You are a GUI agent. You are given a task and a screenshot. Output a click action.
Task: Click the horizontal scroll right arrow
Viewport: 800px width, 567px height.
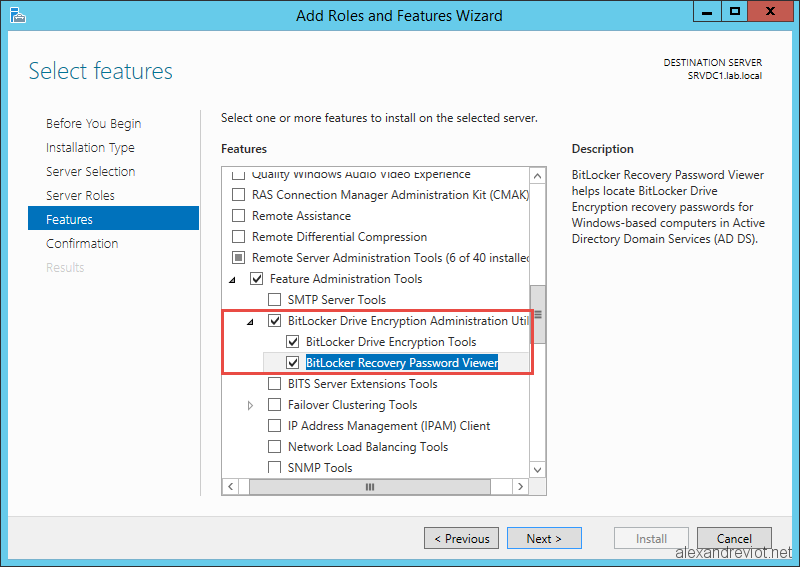point(520,487)
